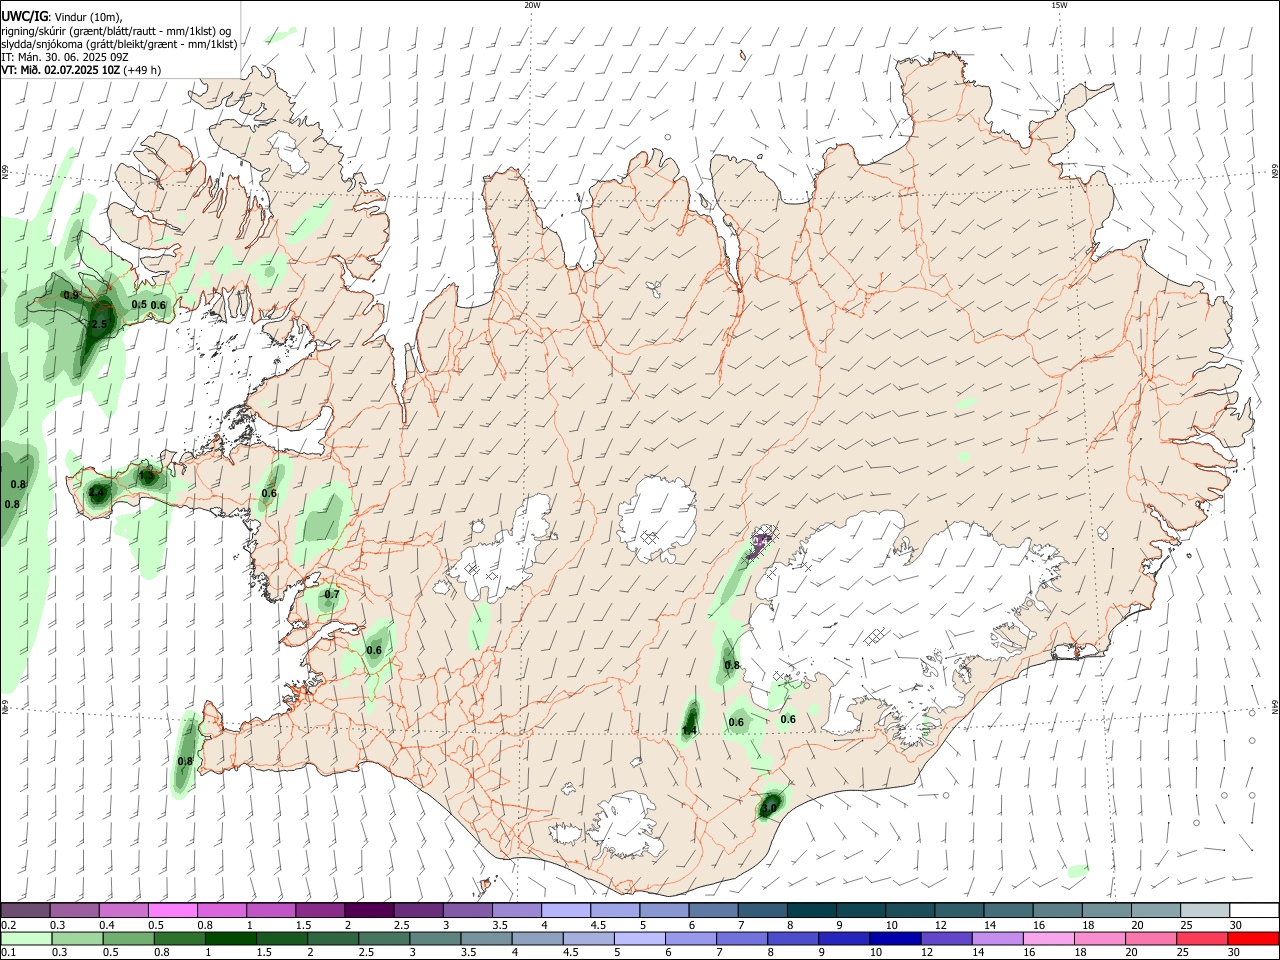Click the 3.0 precipitation value on south coast

click(x=769, y=807)
